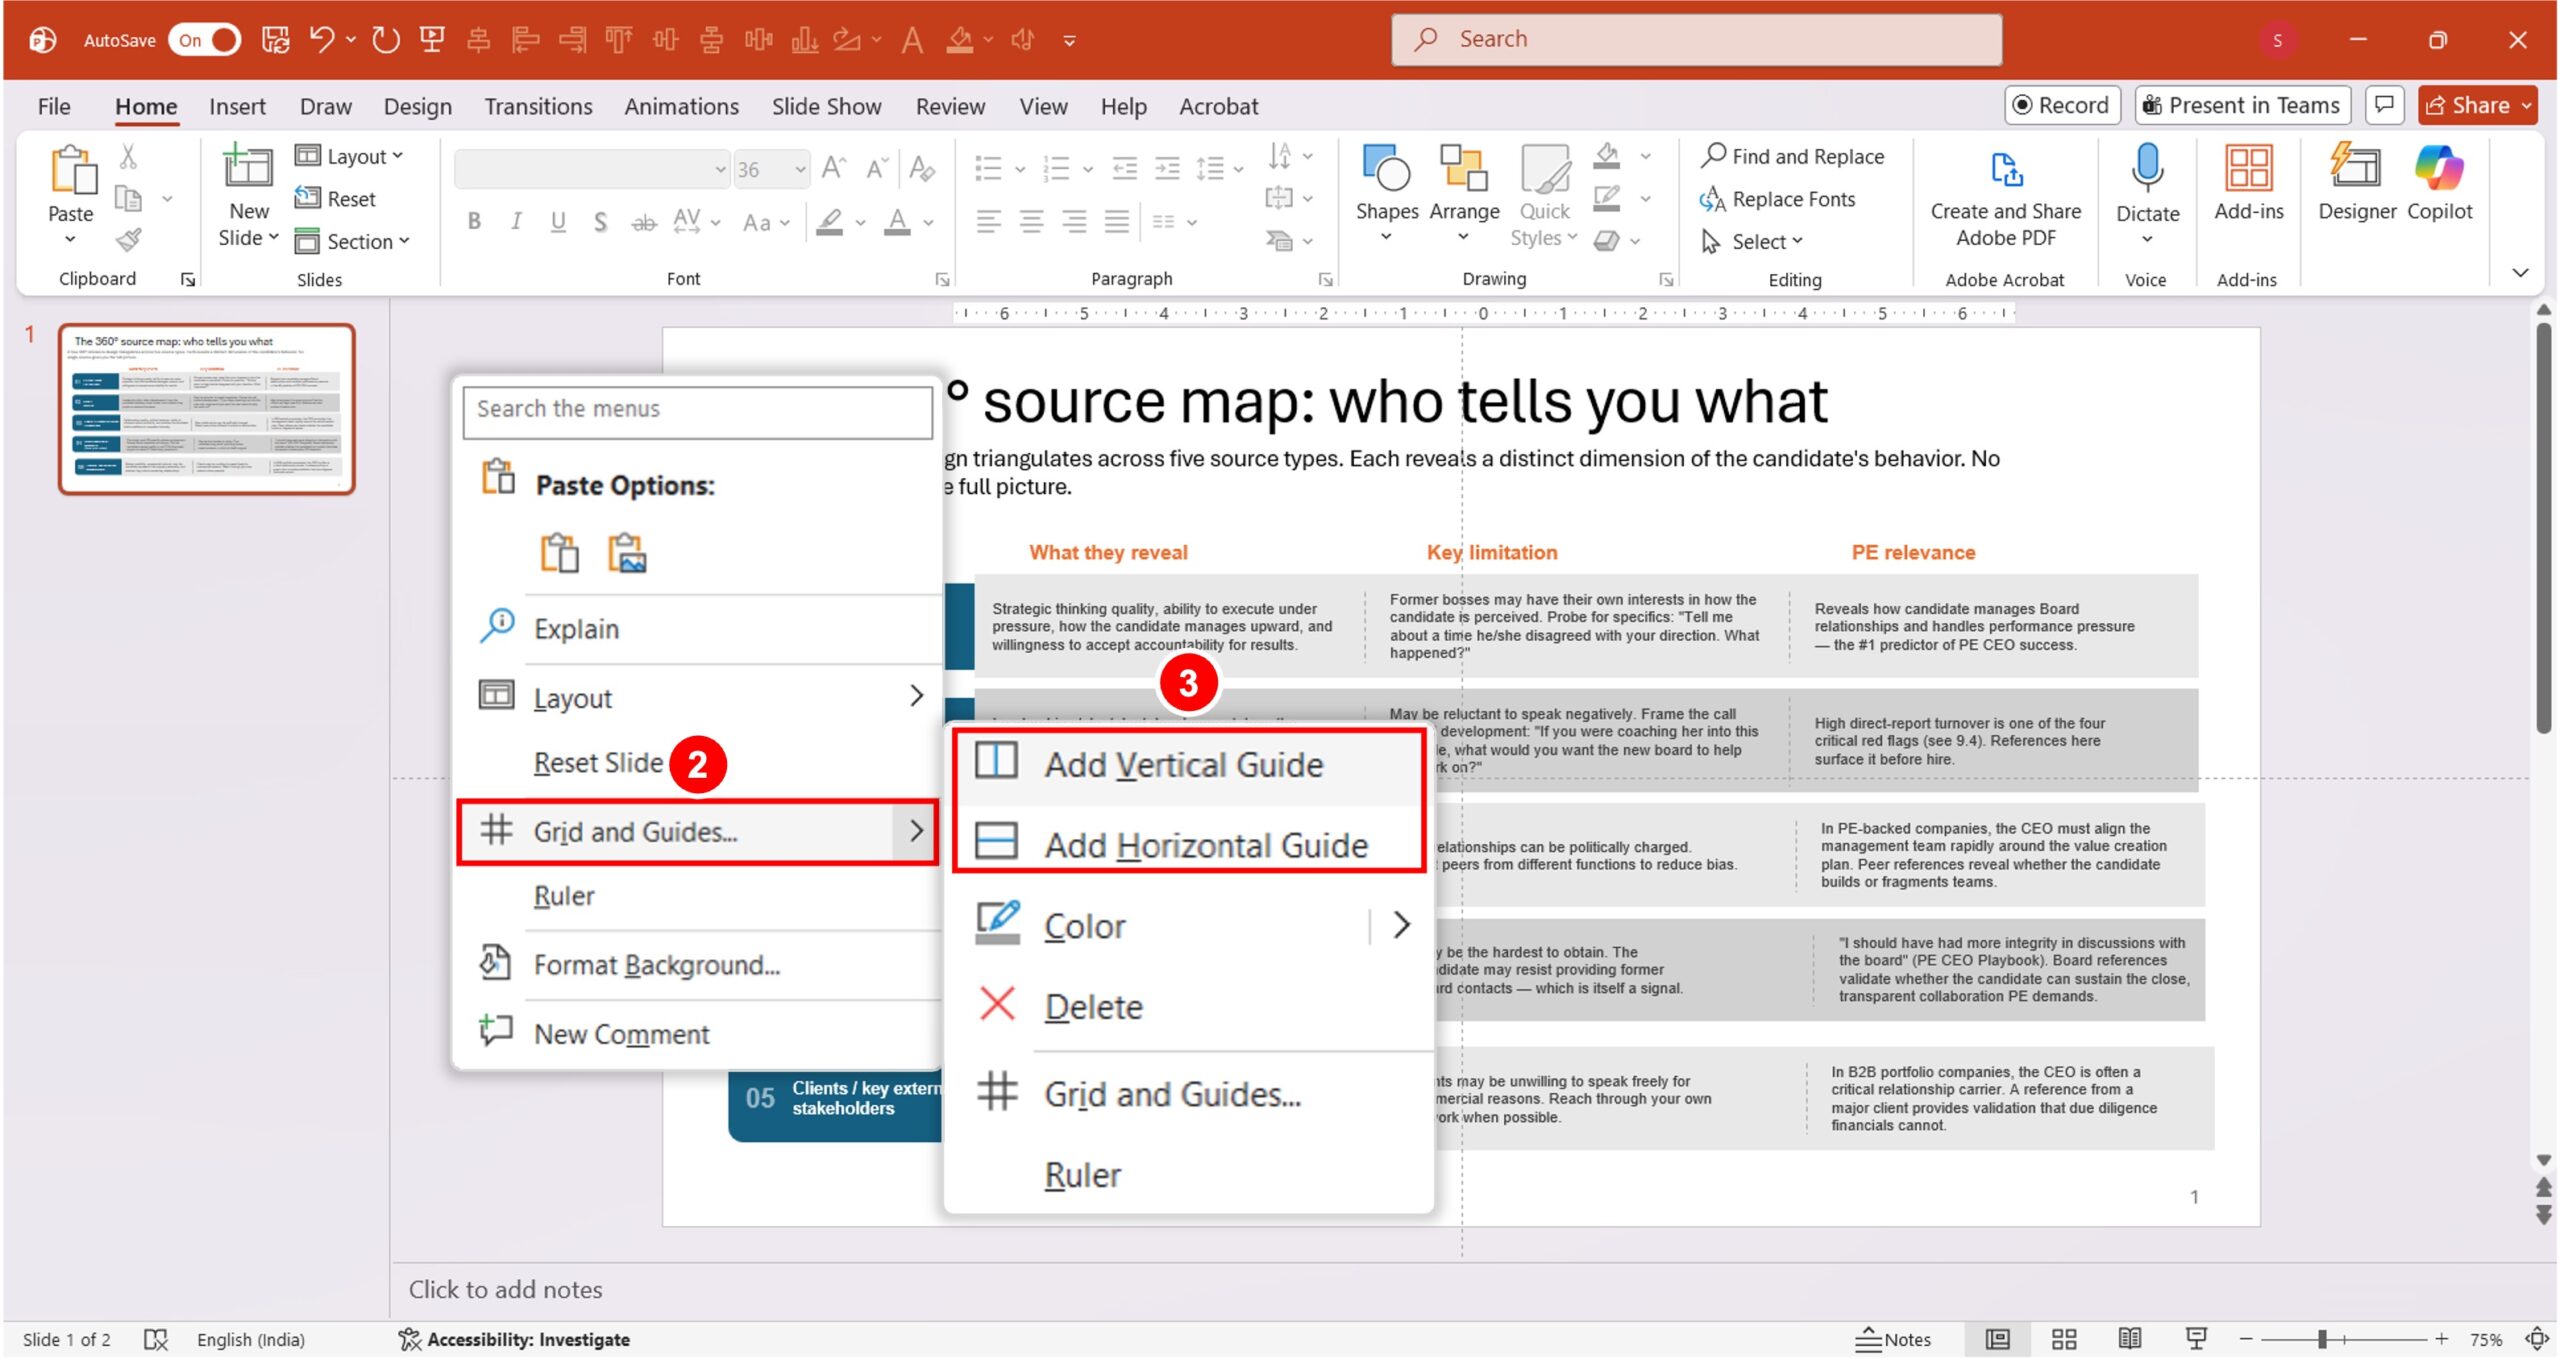The image size is (2560, 1359).
Task: Start recording with the Record button
Action: [2062, 104]
